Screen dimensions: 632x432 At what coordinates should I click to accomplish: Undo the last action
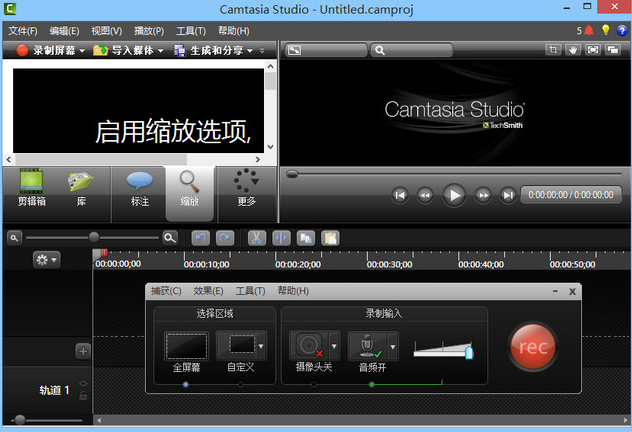(x=200, y=238)
